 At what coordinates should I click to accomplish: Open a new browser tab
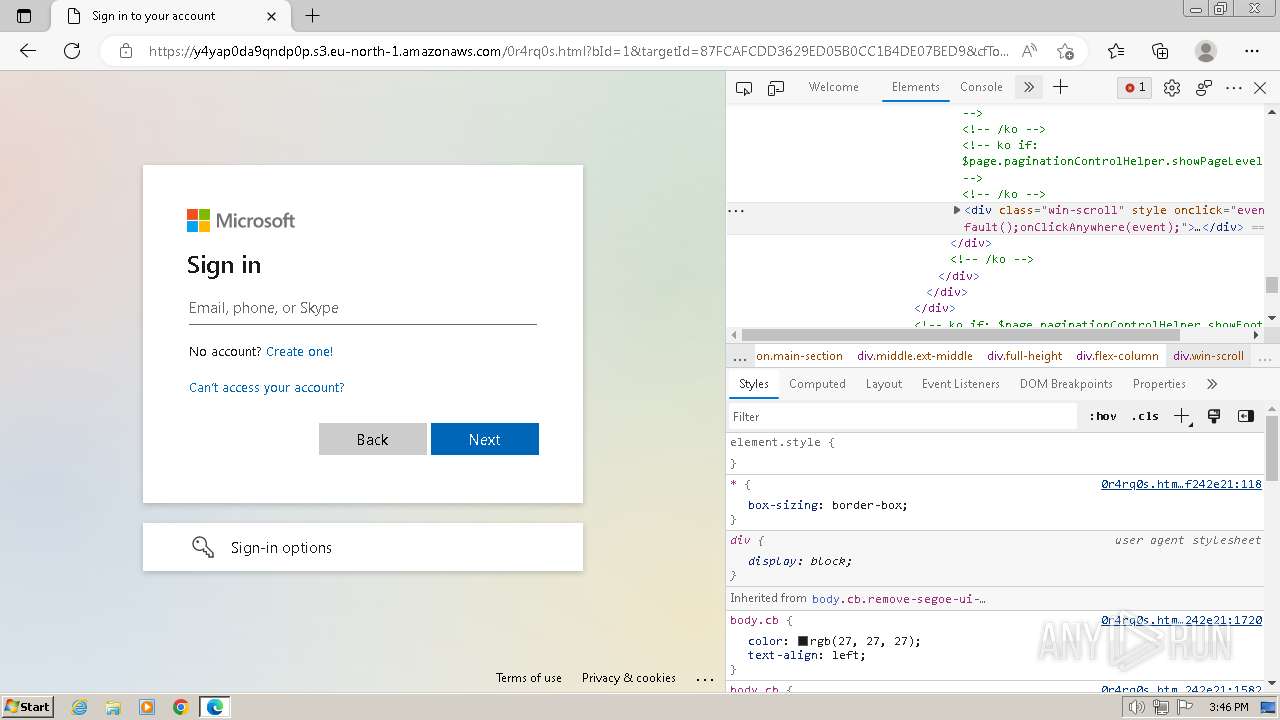point(312,16)
